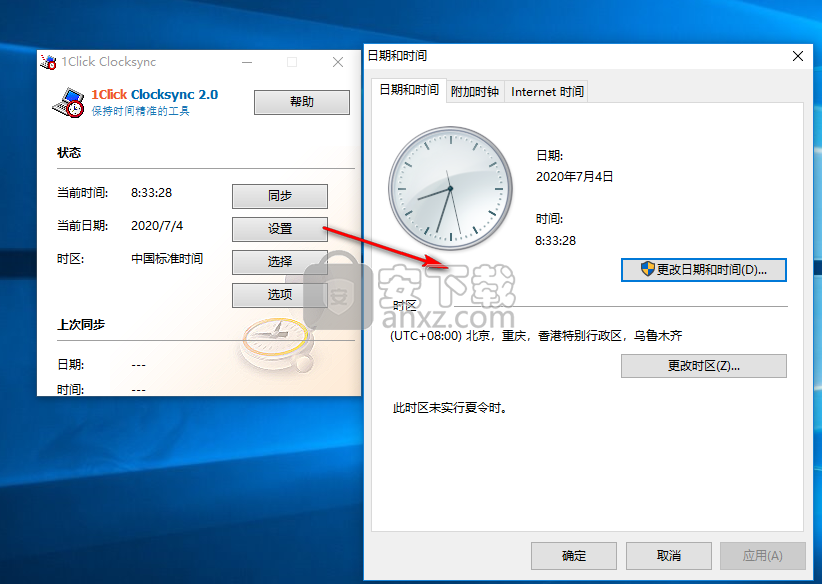The image size is (822, 584).
Task: Open the Internet 时间 tab
Action: pos(547,92)
